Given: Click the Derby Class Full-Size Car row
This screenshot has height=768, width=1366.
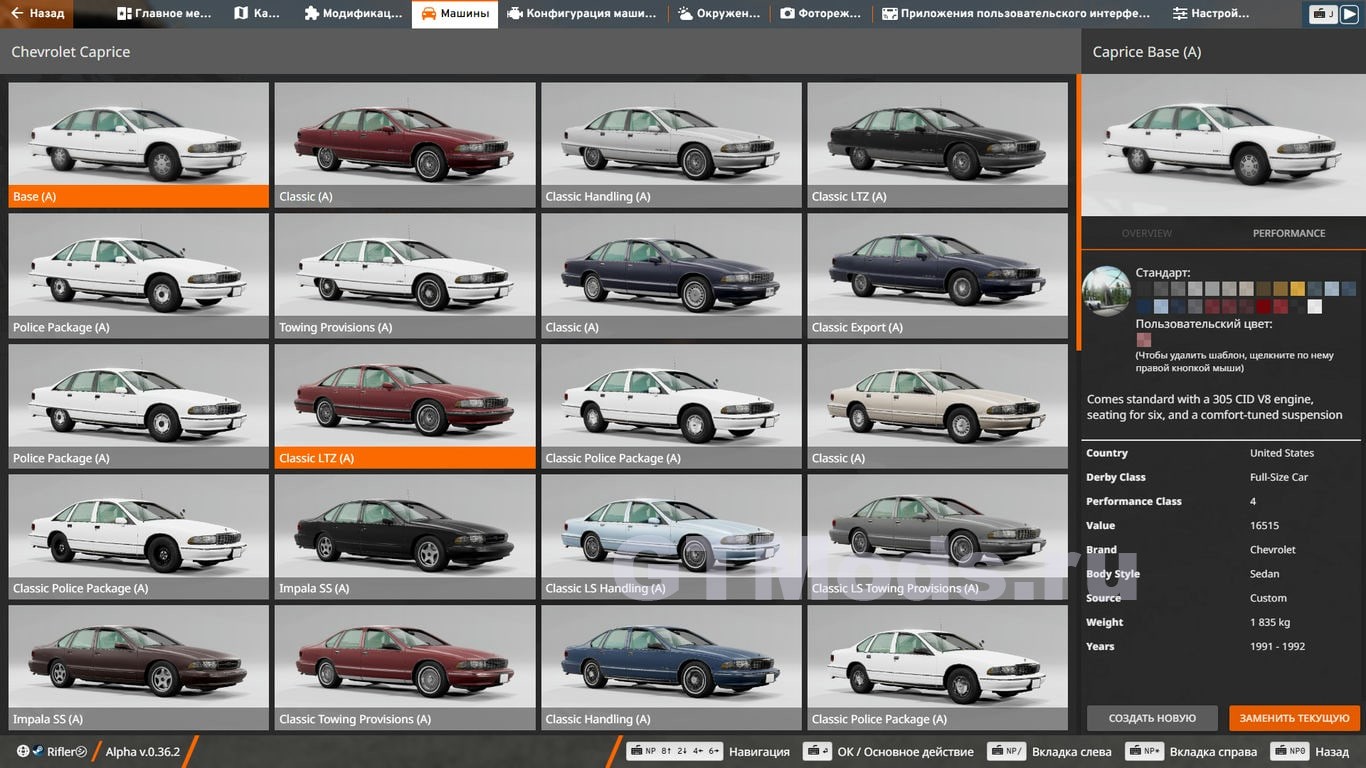Looking at the screenshot, I should (x=1223, y=477).
